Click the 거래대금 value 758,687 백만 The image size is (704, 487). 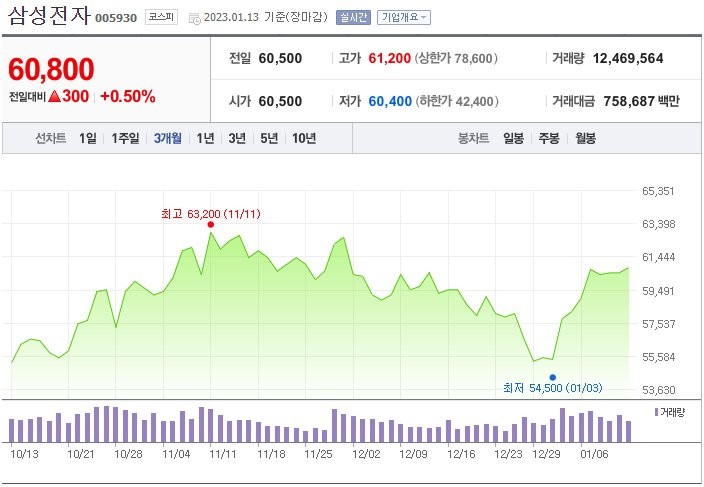tap(642, 101)
